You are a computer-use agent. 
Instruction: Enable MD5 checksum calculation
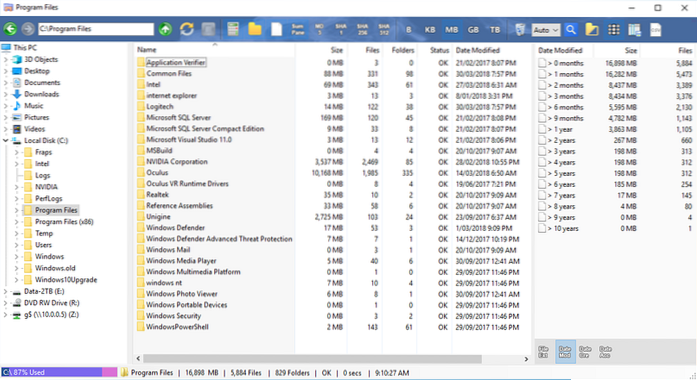[319, 30]
